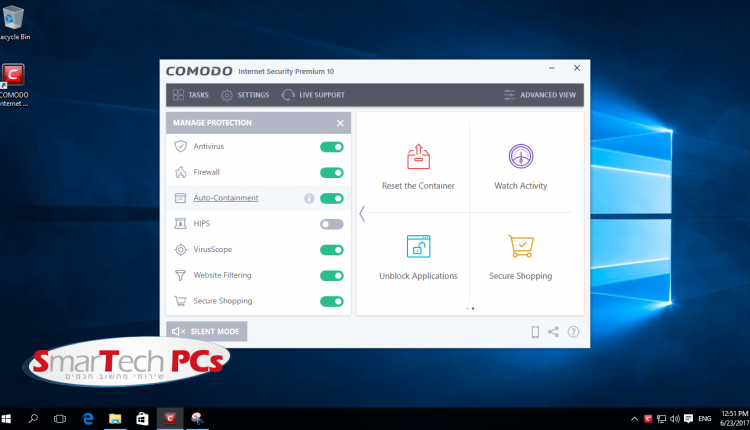
Task: Minimize the Comodo window
Action: click(x=551, y=68)
